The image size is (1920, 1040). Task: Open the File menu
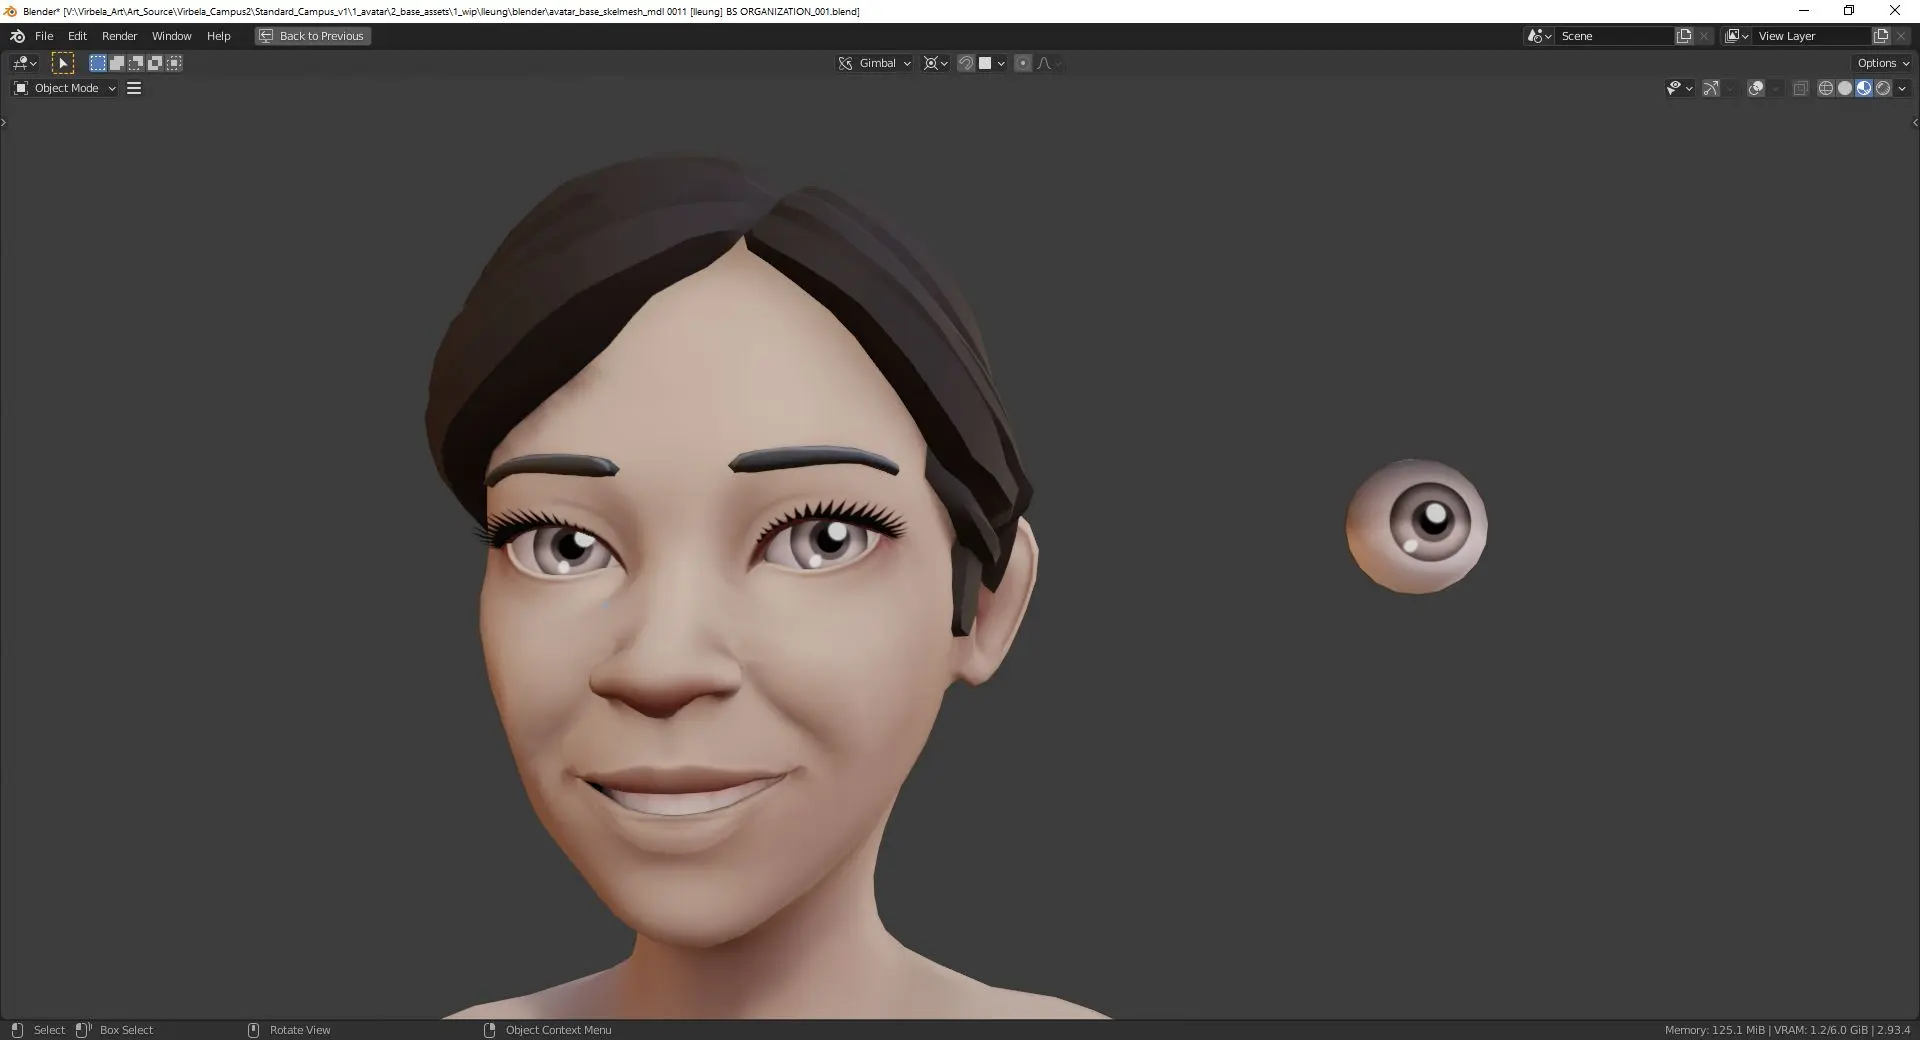[x=44, y=36]
